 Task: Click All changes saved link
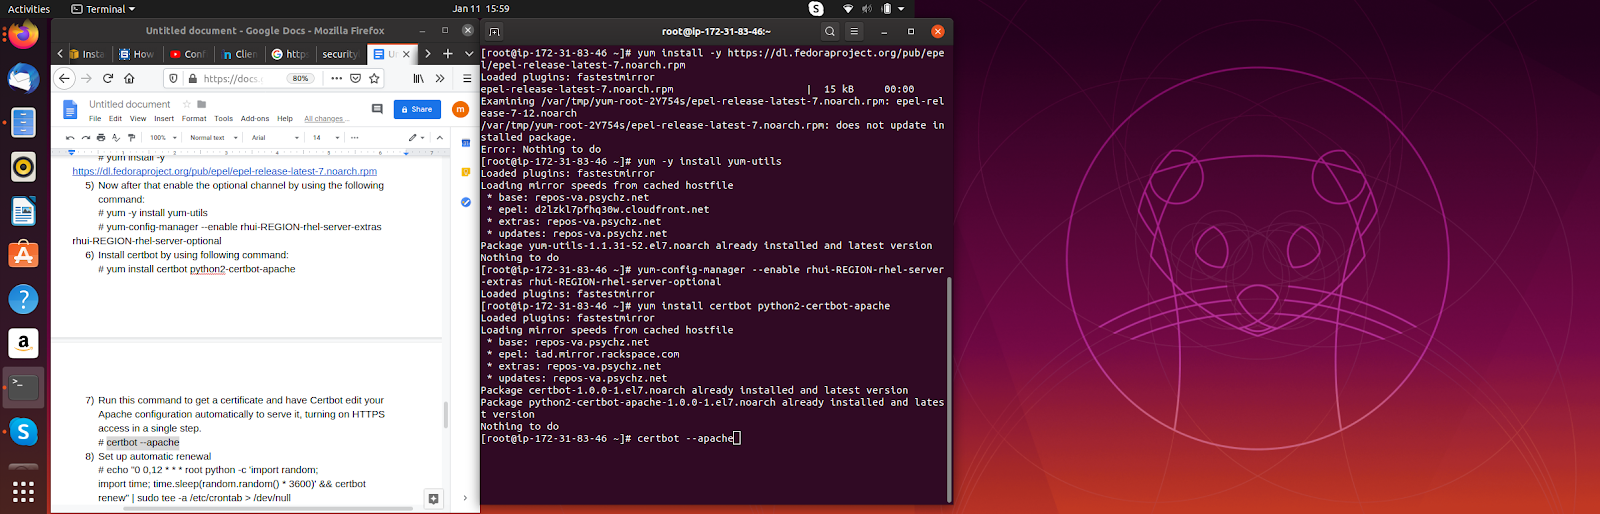(x=325, y=119)
